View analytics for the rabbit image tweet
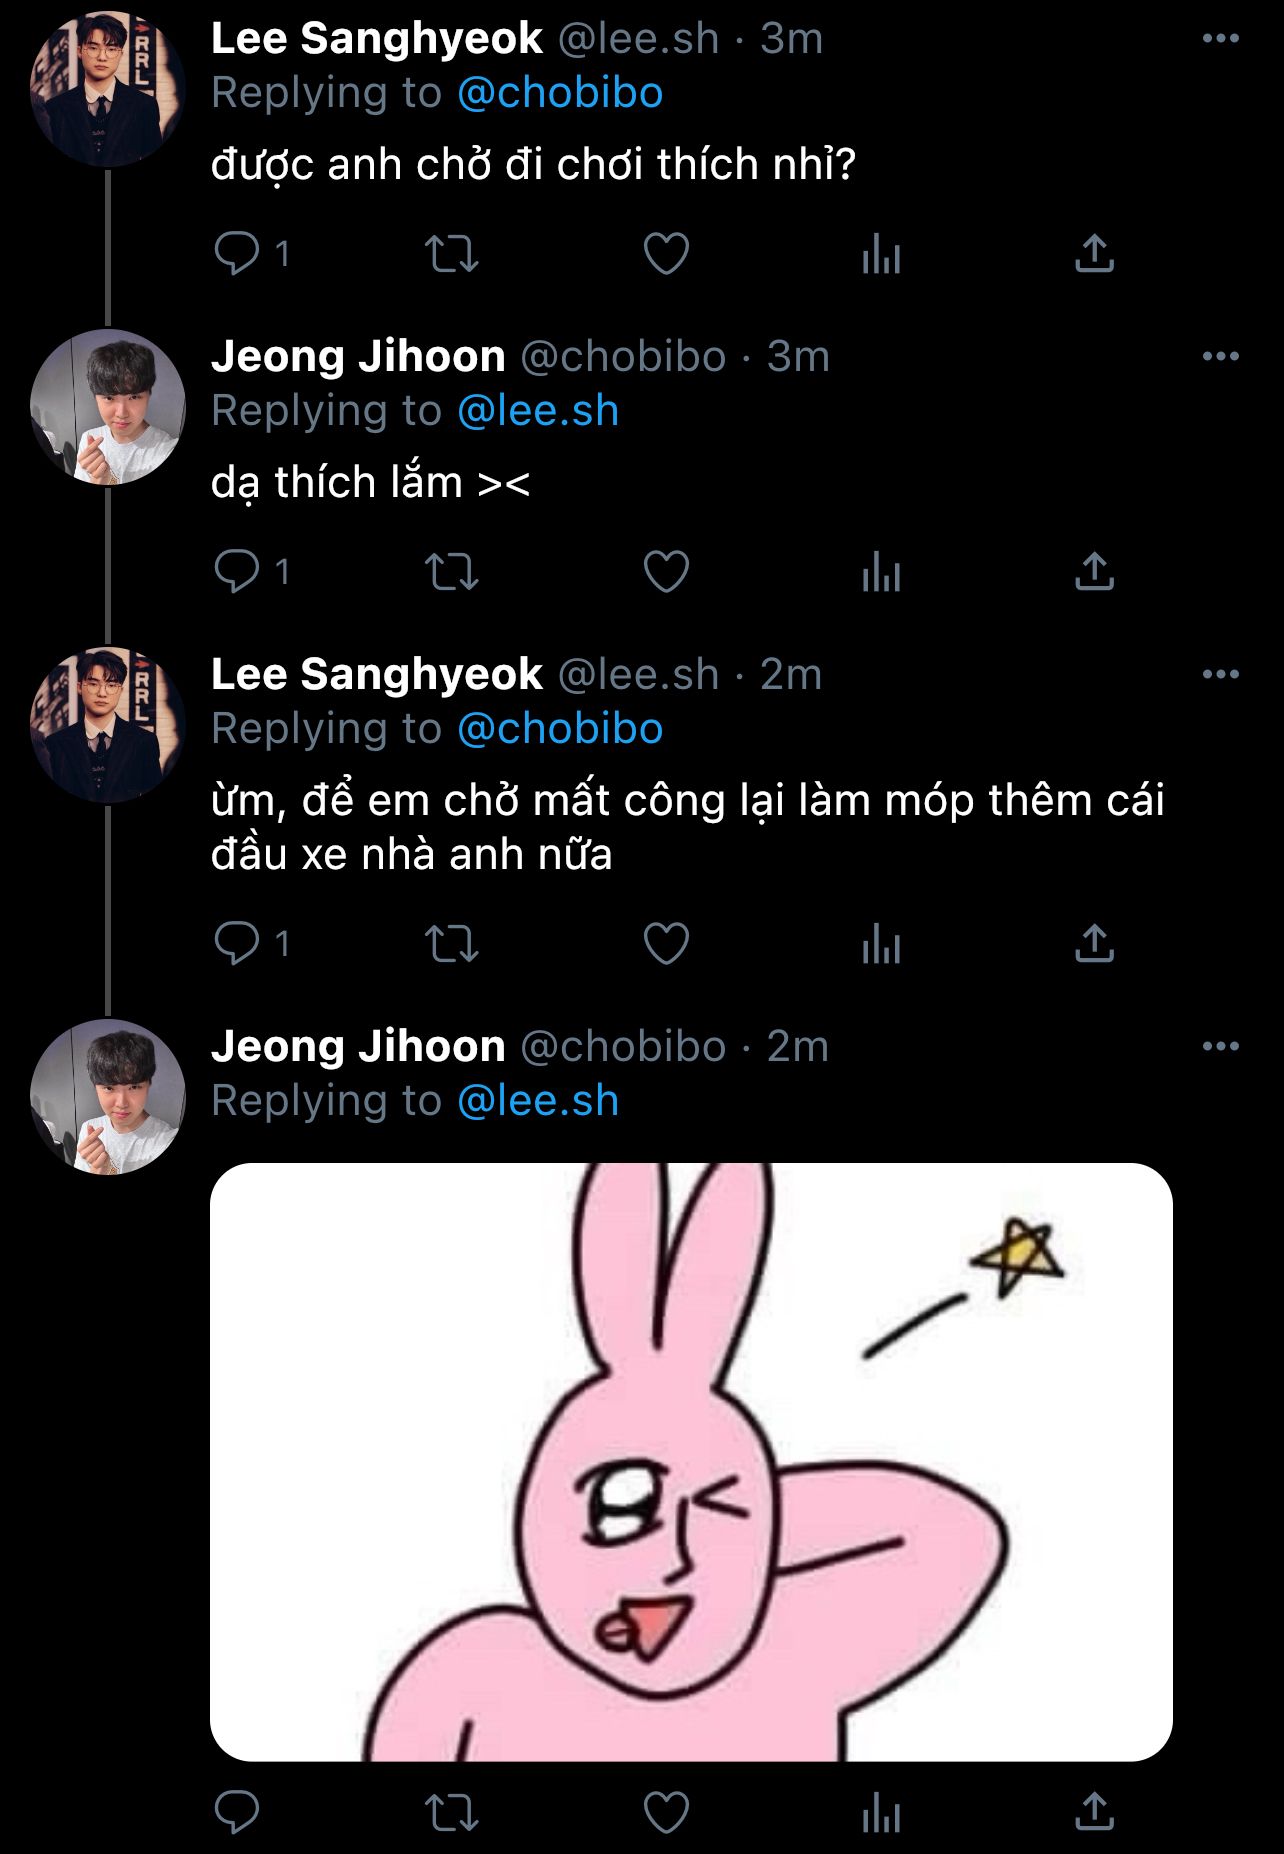The image size is (1284, 1854). [x=881, y=1812]
